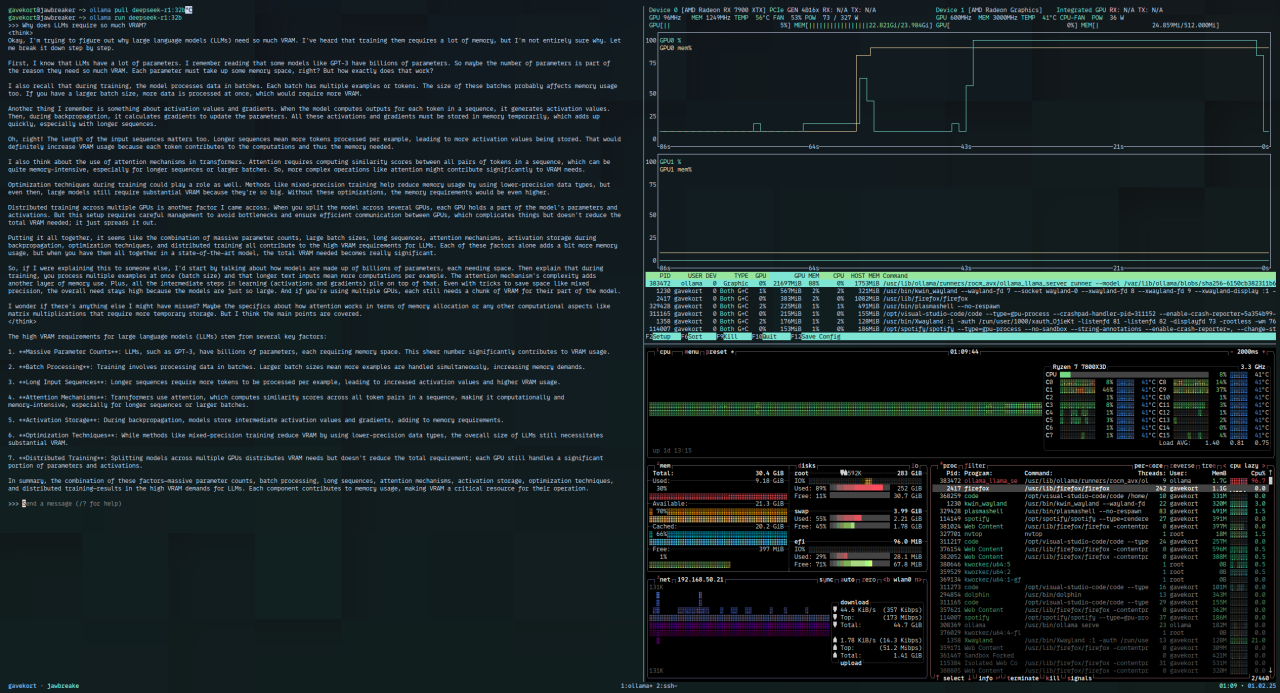Open the filter field in proc box

point(974,465)
